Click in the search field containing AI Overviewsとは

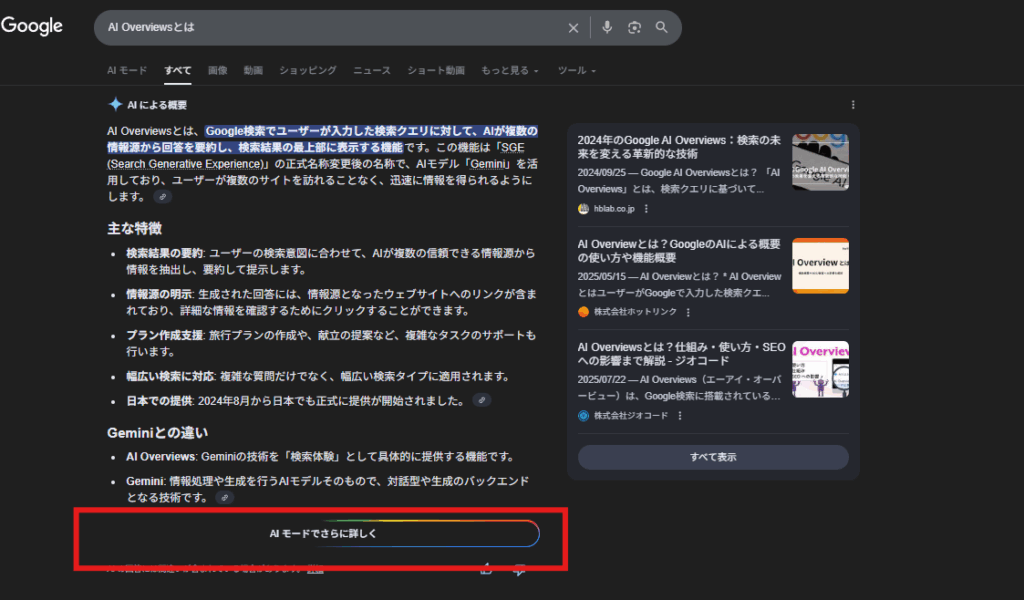330,28
